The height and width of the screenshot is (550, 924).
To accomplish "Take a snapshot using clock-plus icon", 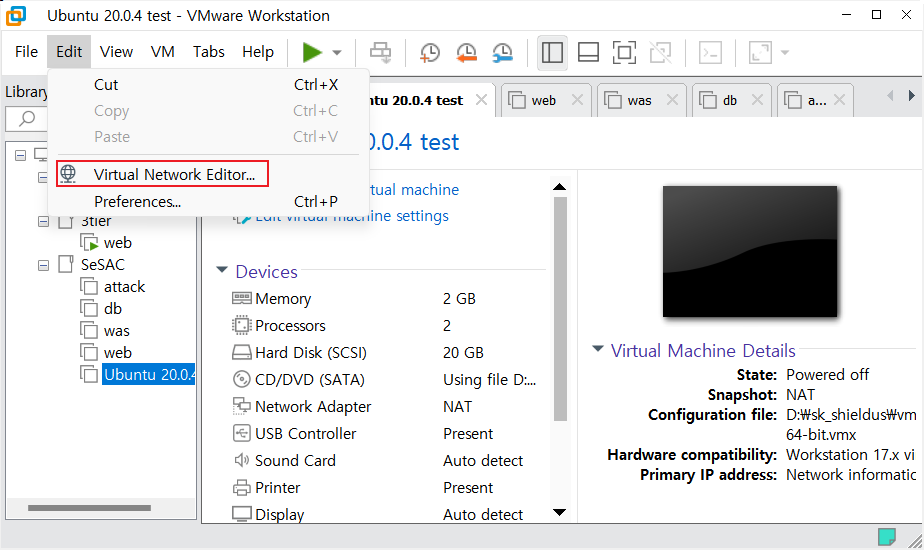I will 430,52.
